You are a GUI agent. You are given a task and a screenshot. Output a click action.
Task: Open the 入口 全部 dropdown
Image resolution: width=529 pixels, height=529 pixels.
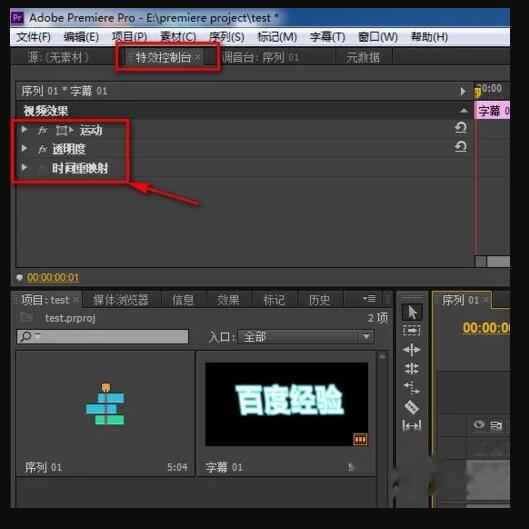click(306, 337)
